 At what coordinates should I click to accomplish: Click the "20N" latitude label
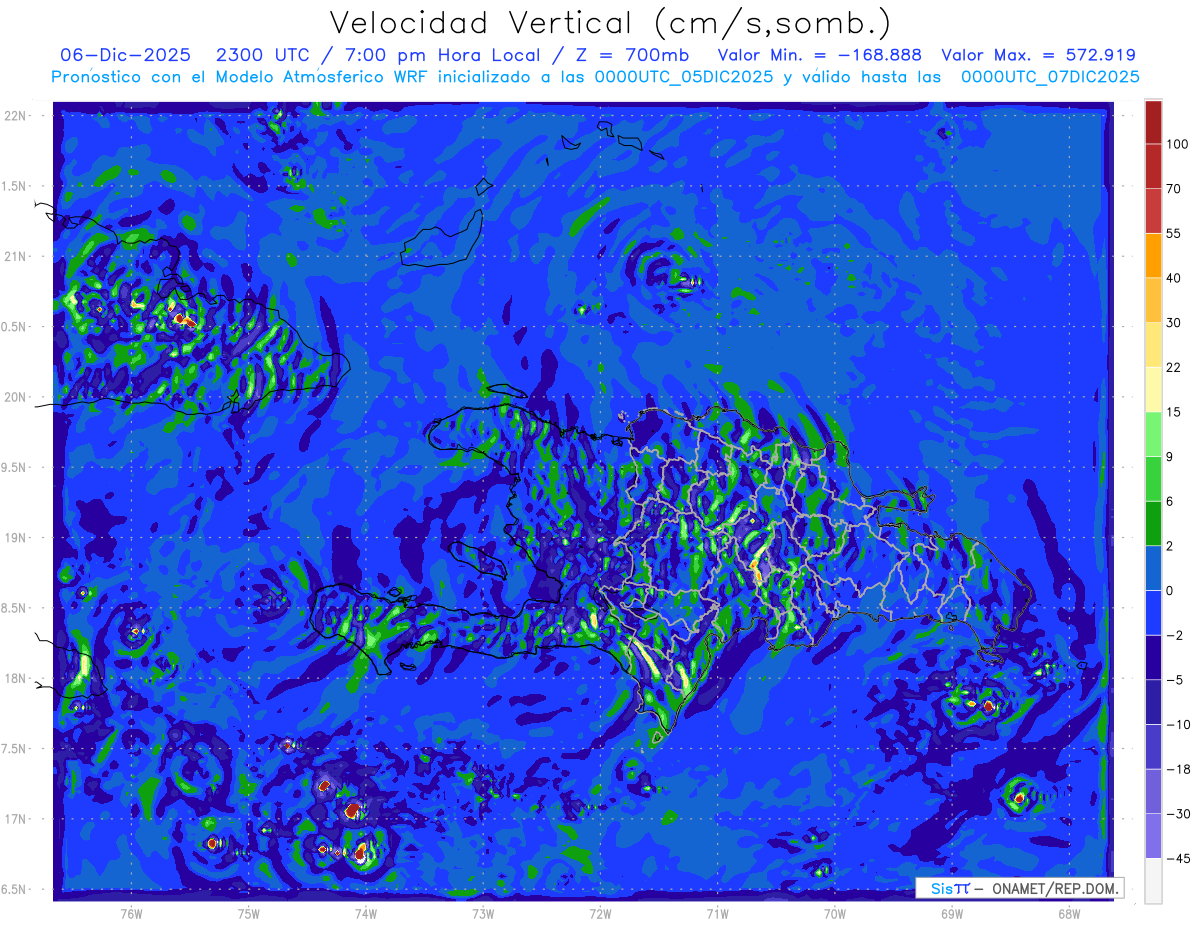(16, 397)
